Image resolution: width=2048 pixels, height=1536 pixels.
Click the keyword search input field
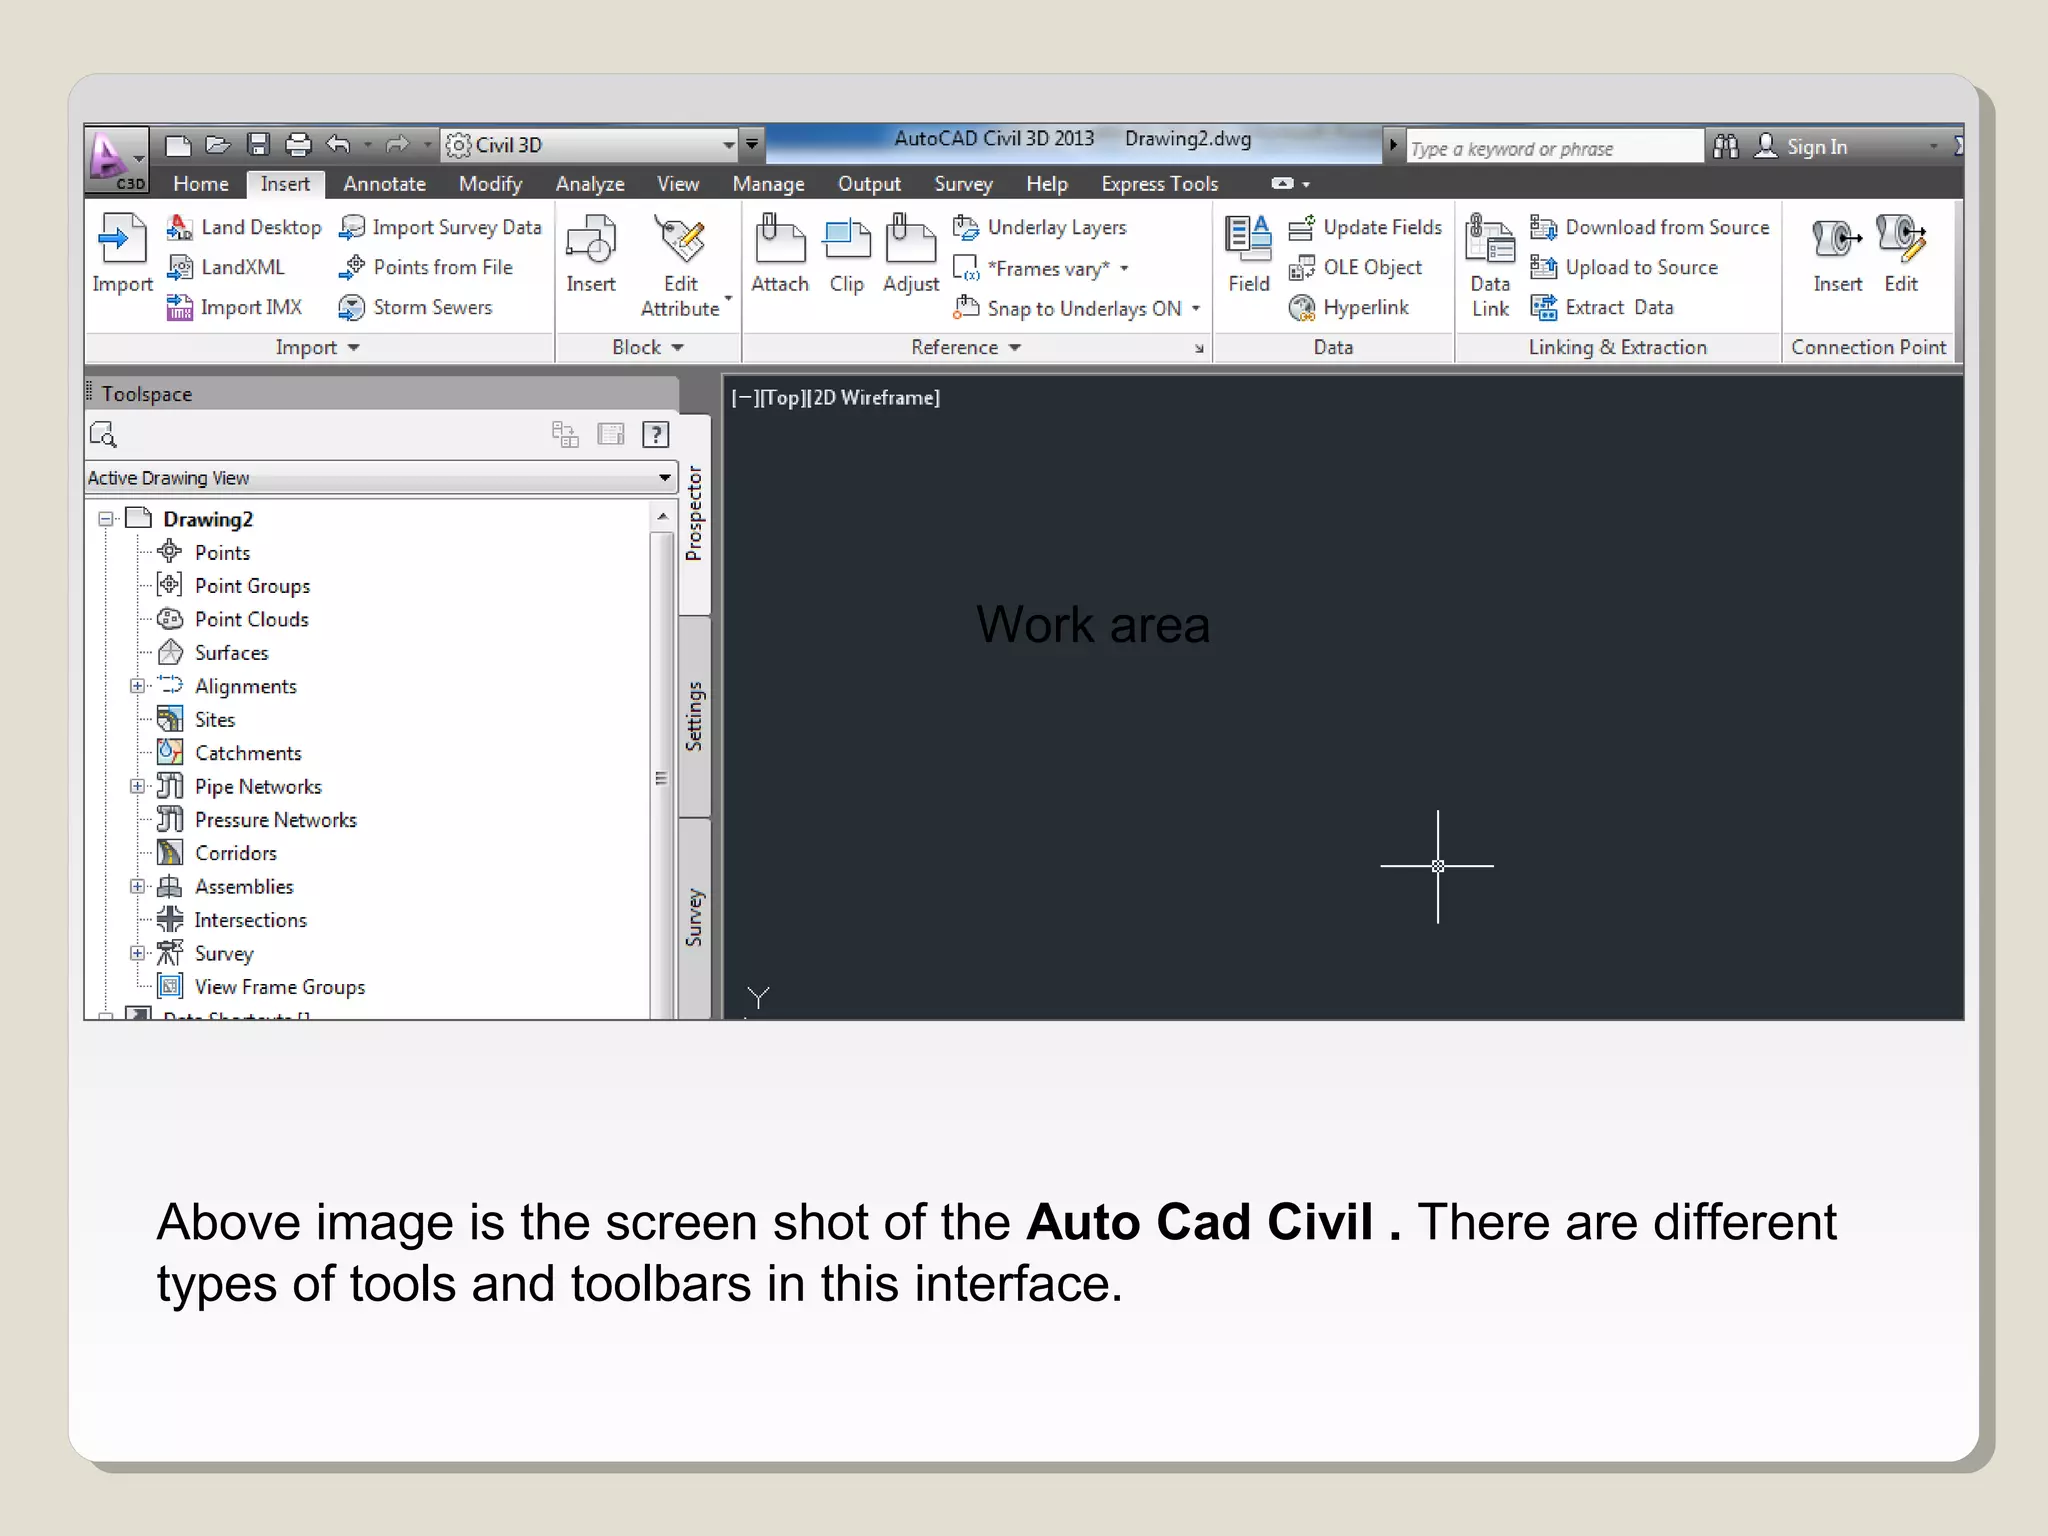1555,148
